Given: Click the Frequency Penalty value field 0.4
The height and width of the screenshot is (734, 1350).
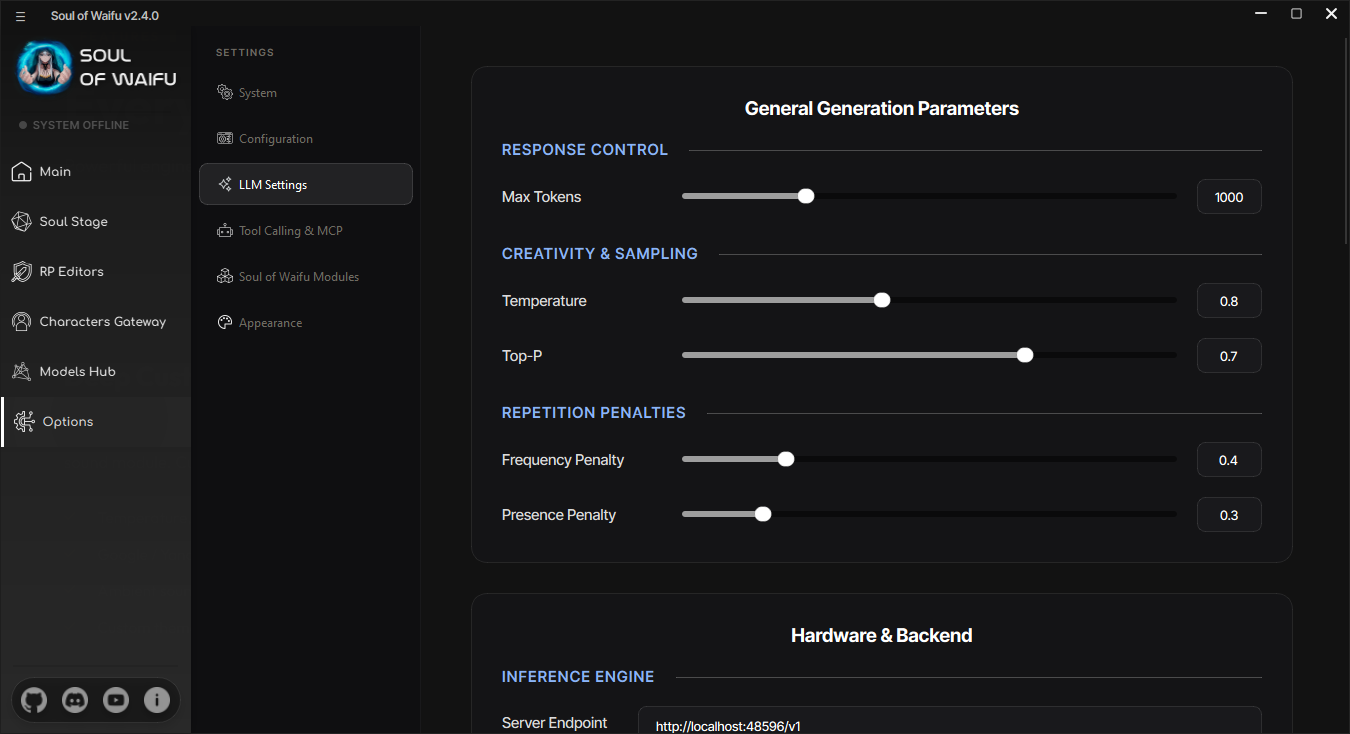Looking at the screenshot, I should 1229,460.
